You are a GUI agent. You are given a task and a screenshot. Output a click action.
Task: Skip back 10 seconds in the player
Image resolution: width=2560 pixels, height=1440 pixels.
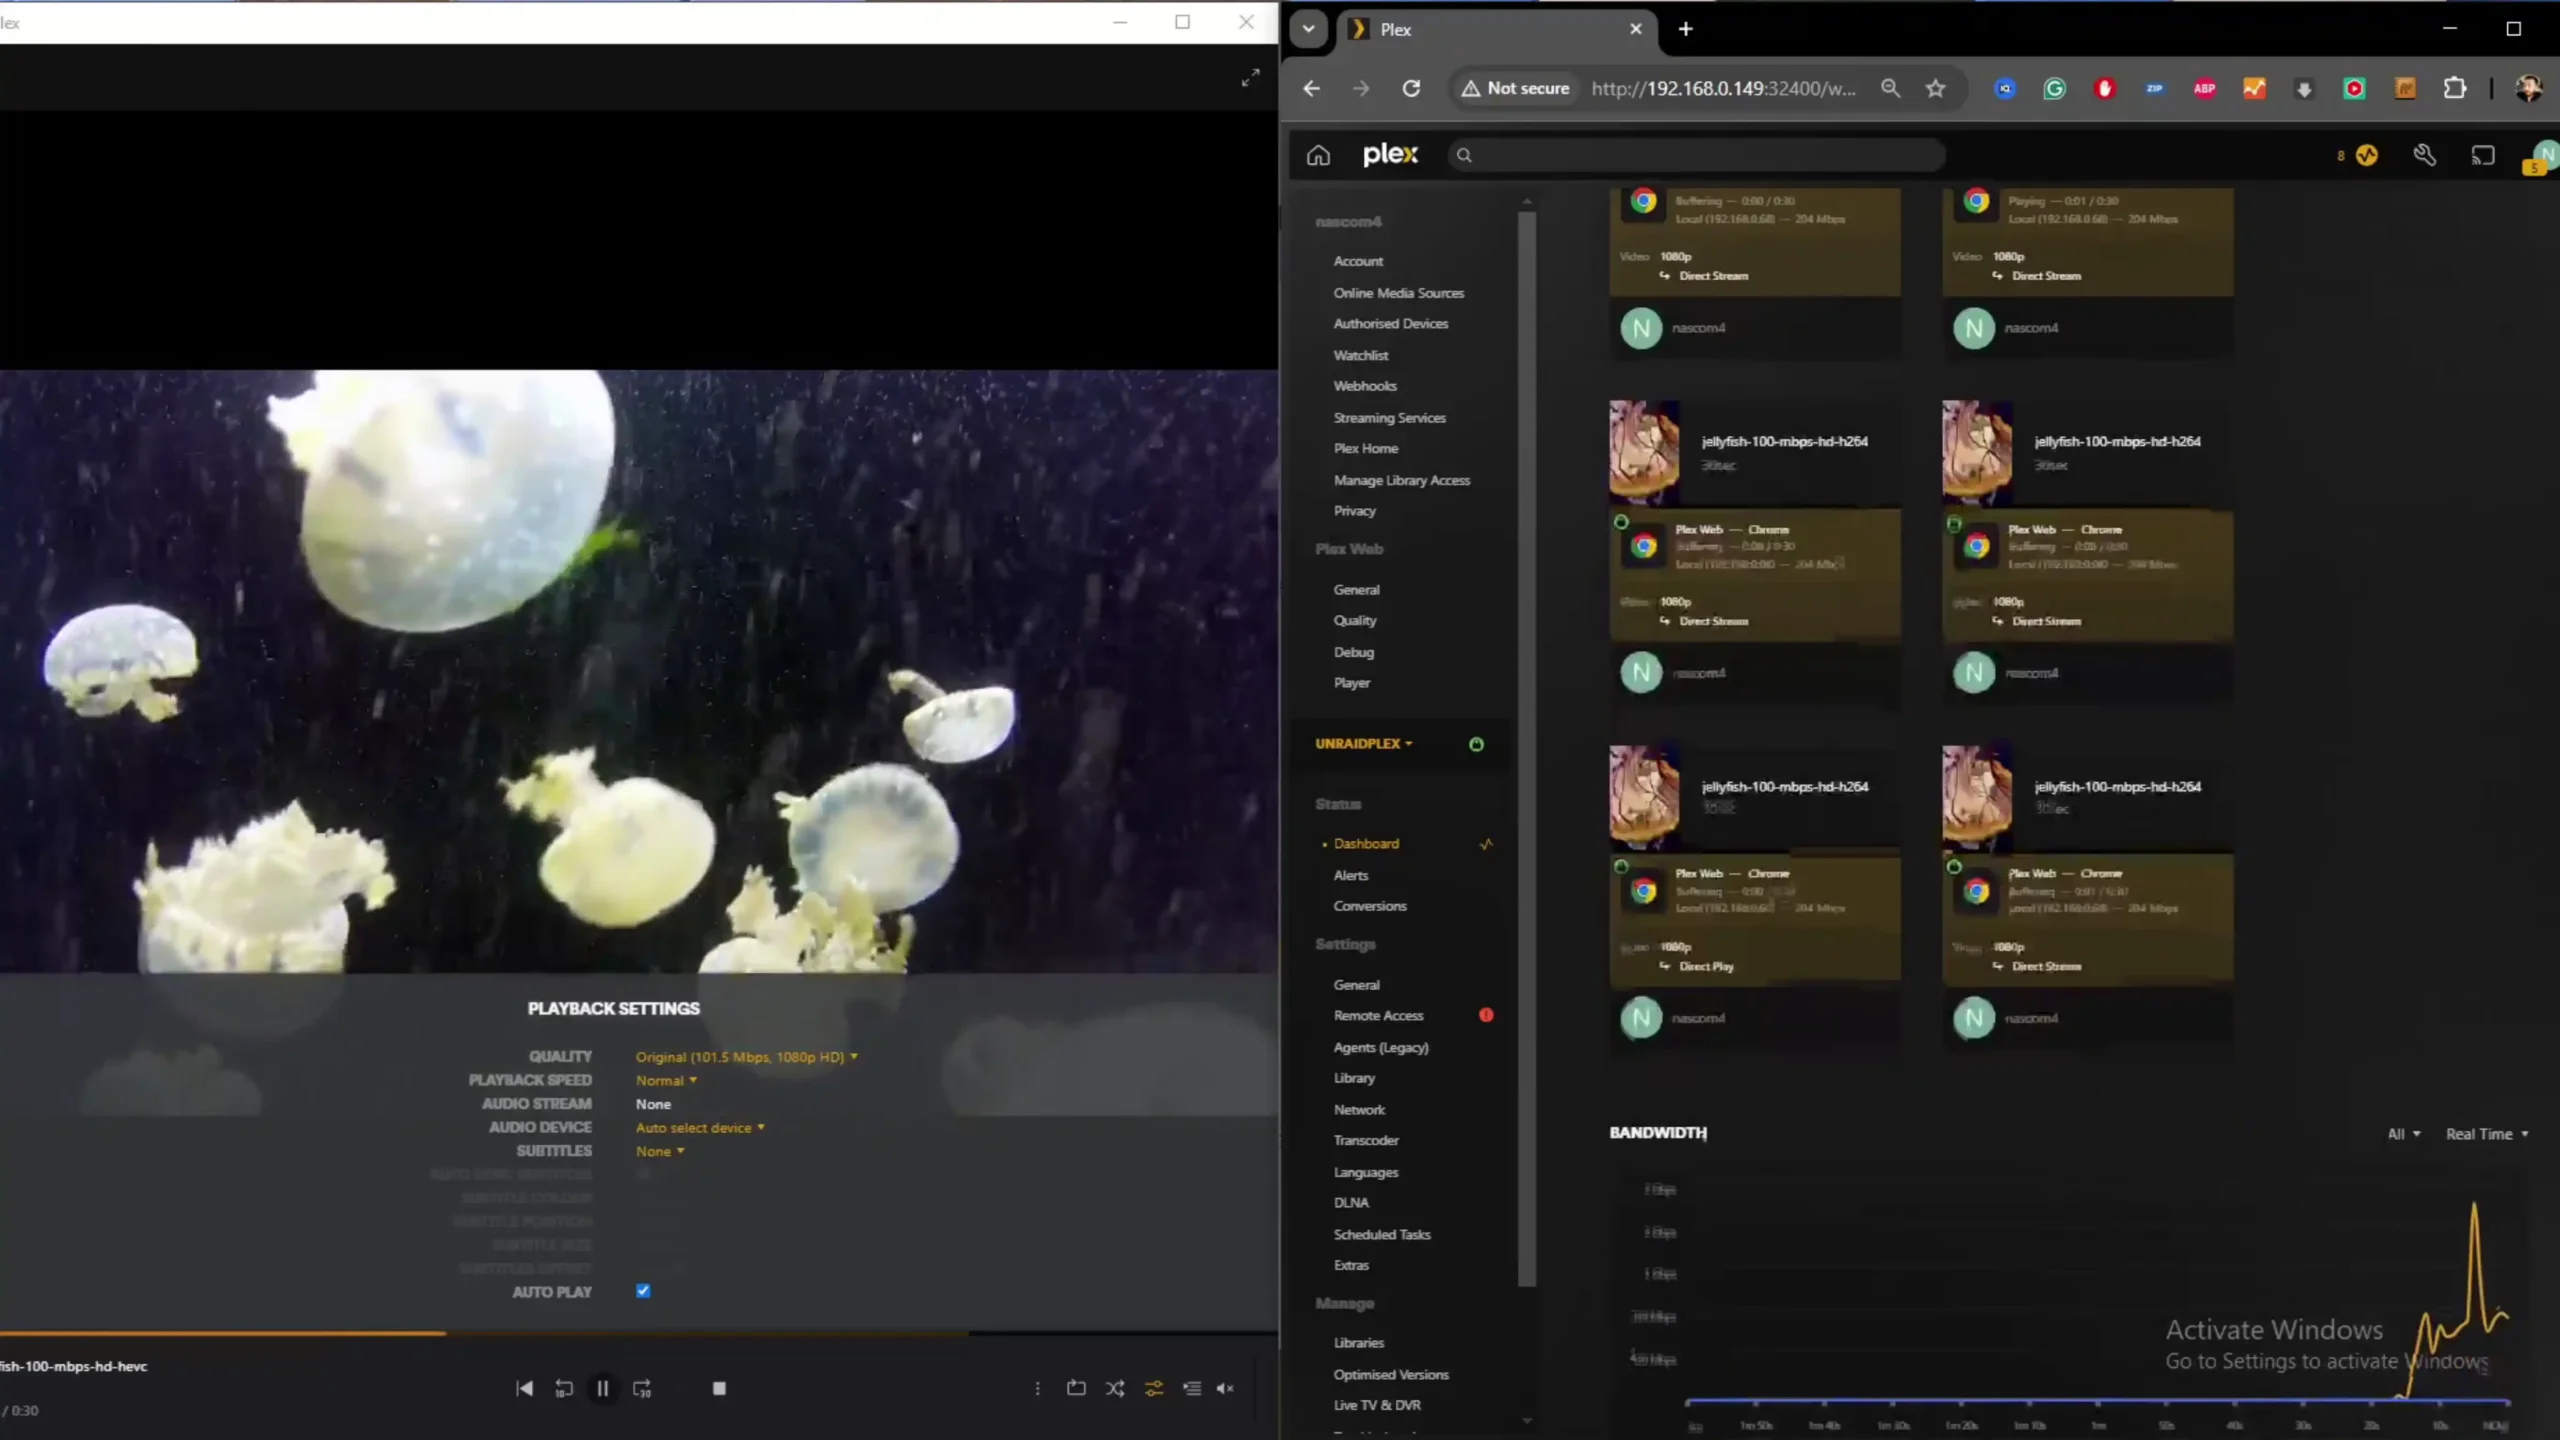click(564, 1388)
